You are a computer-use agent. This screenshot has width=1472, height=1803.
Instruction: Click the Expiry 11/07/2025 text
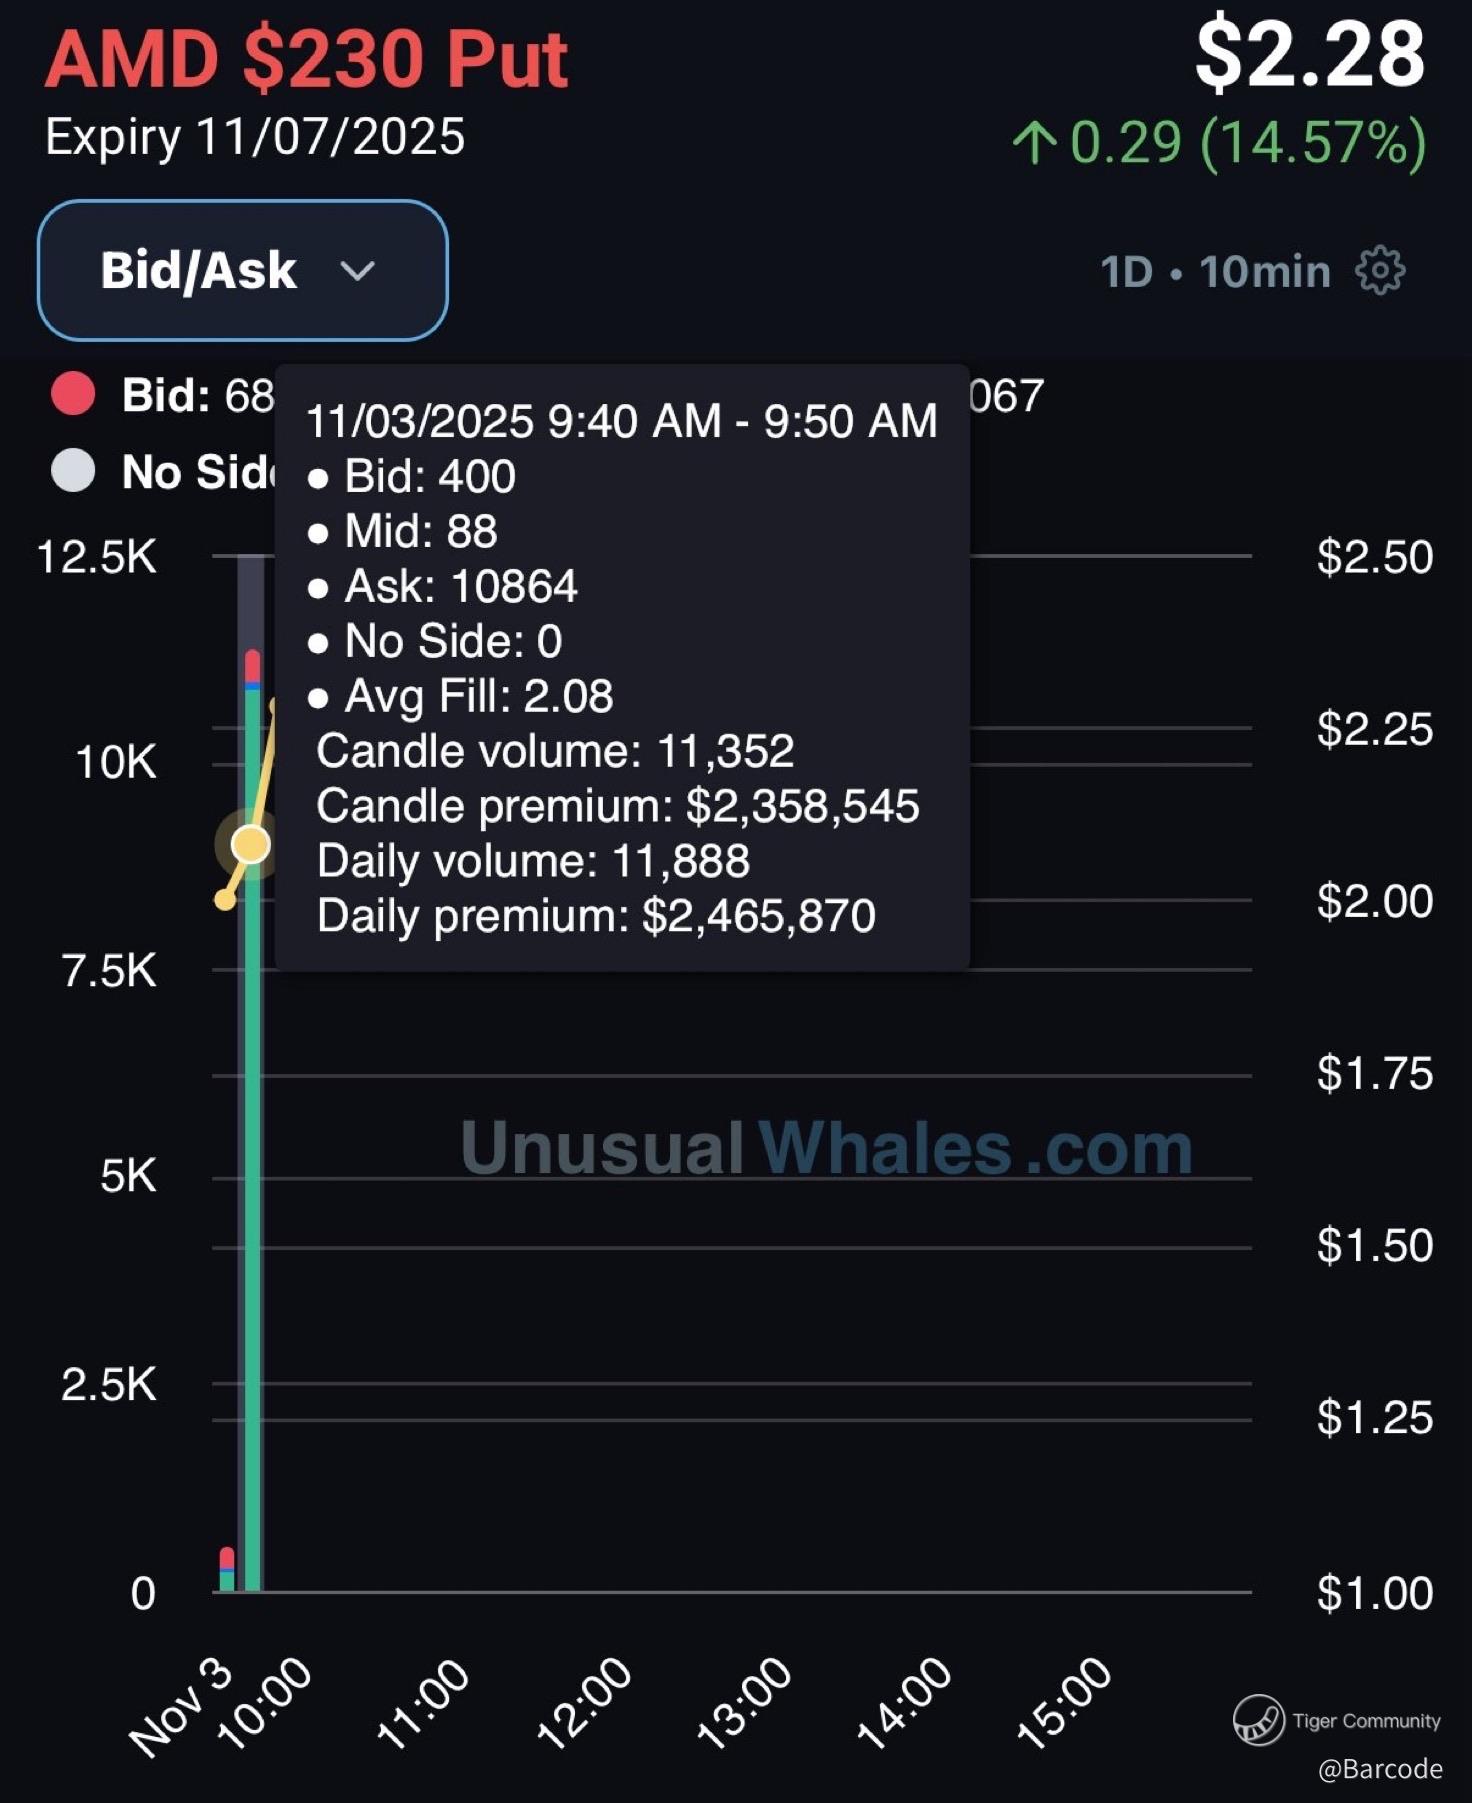pos(255,137)
